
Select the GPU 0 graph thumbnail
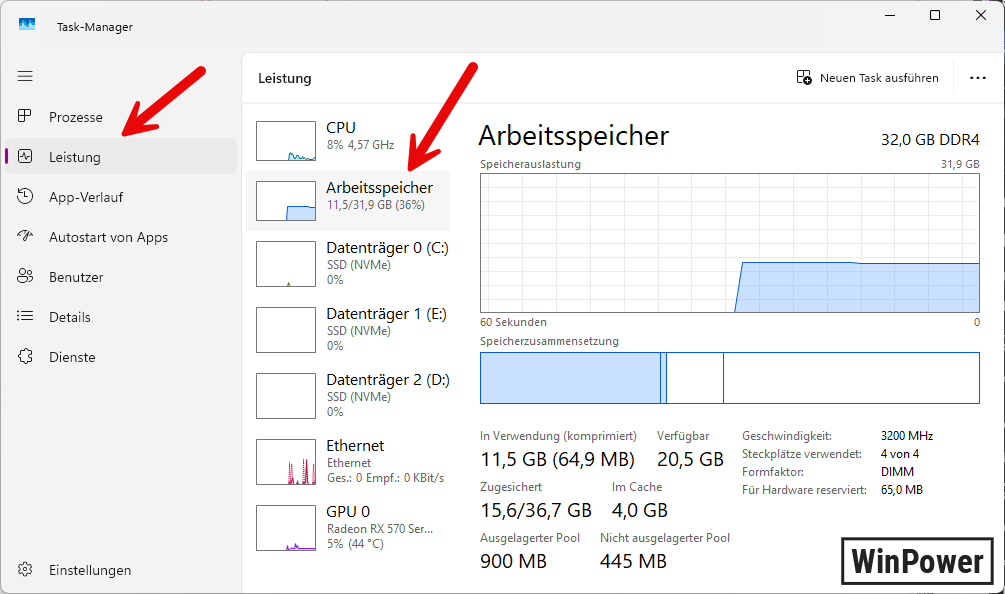[286, 528]
